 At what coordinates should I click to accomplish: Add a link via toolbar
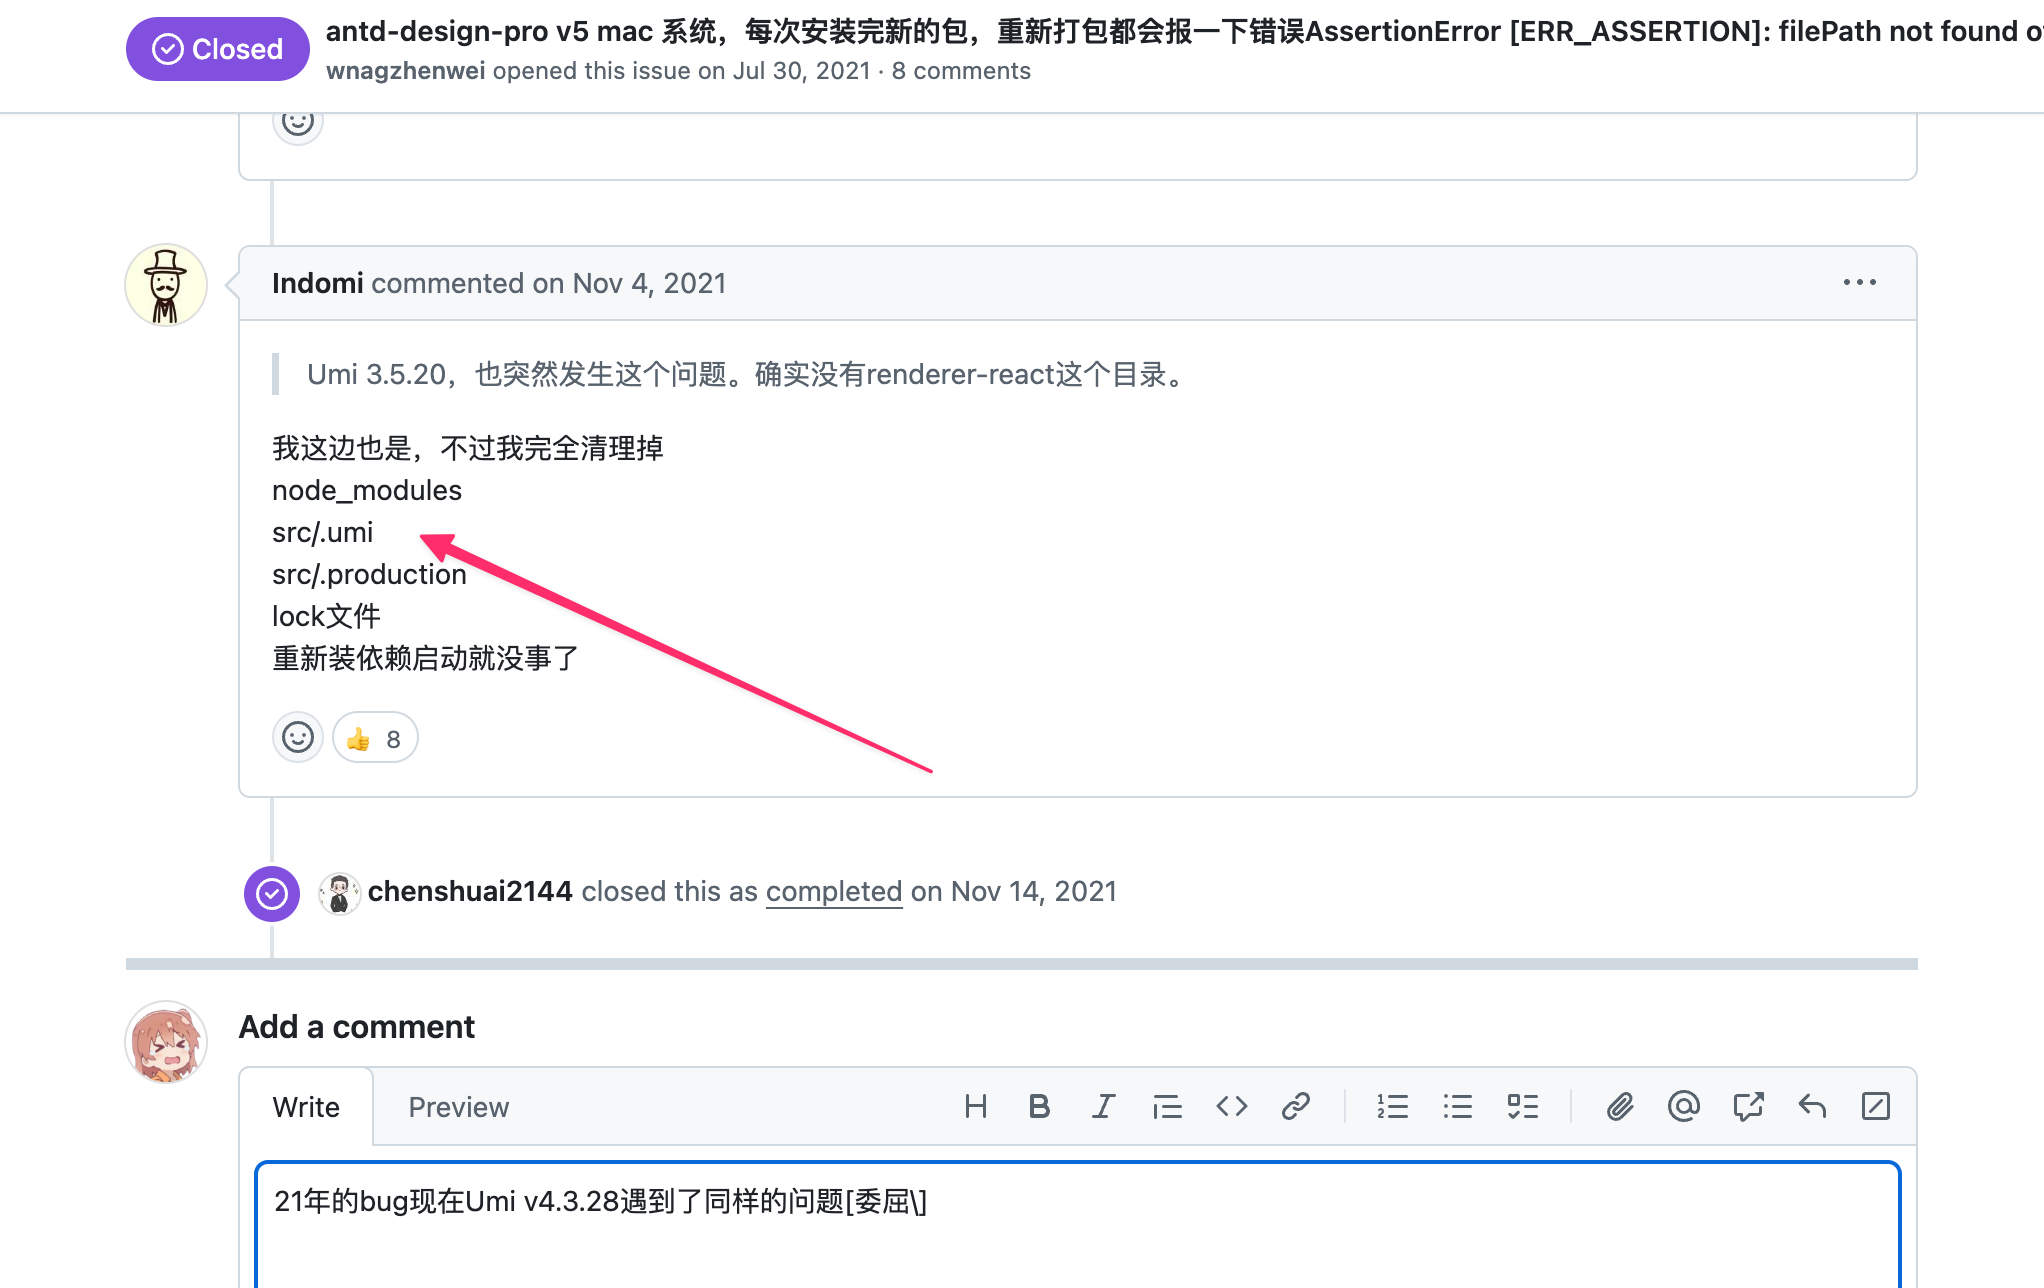click(x=1295, y=1106)
